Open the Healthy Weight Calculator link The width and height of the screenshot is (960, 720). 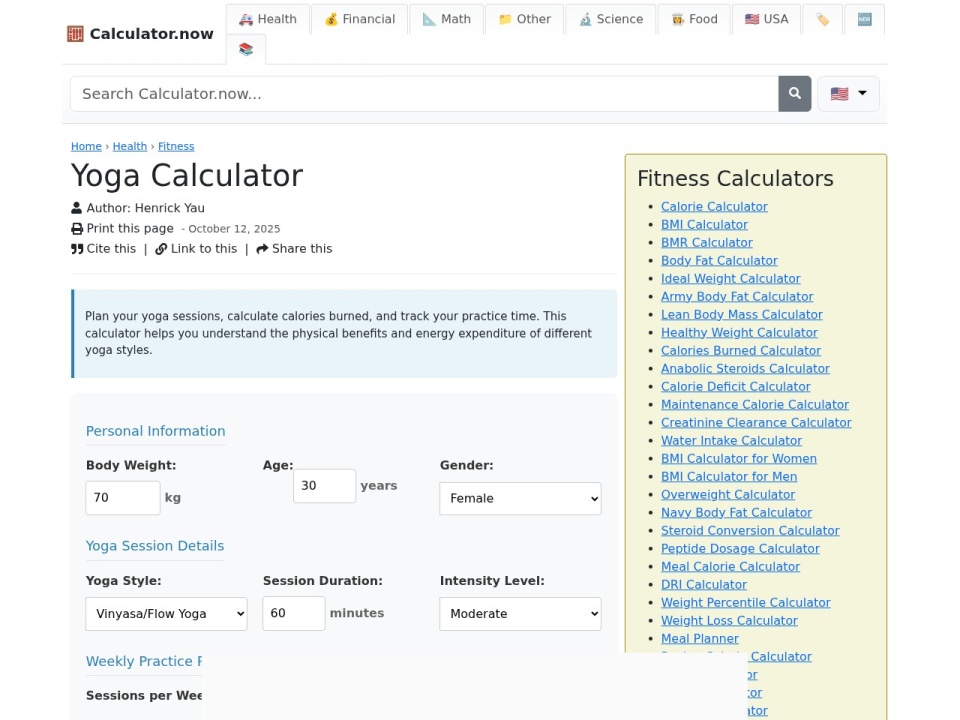pyautogui.click(x=739, y=332)
